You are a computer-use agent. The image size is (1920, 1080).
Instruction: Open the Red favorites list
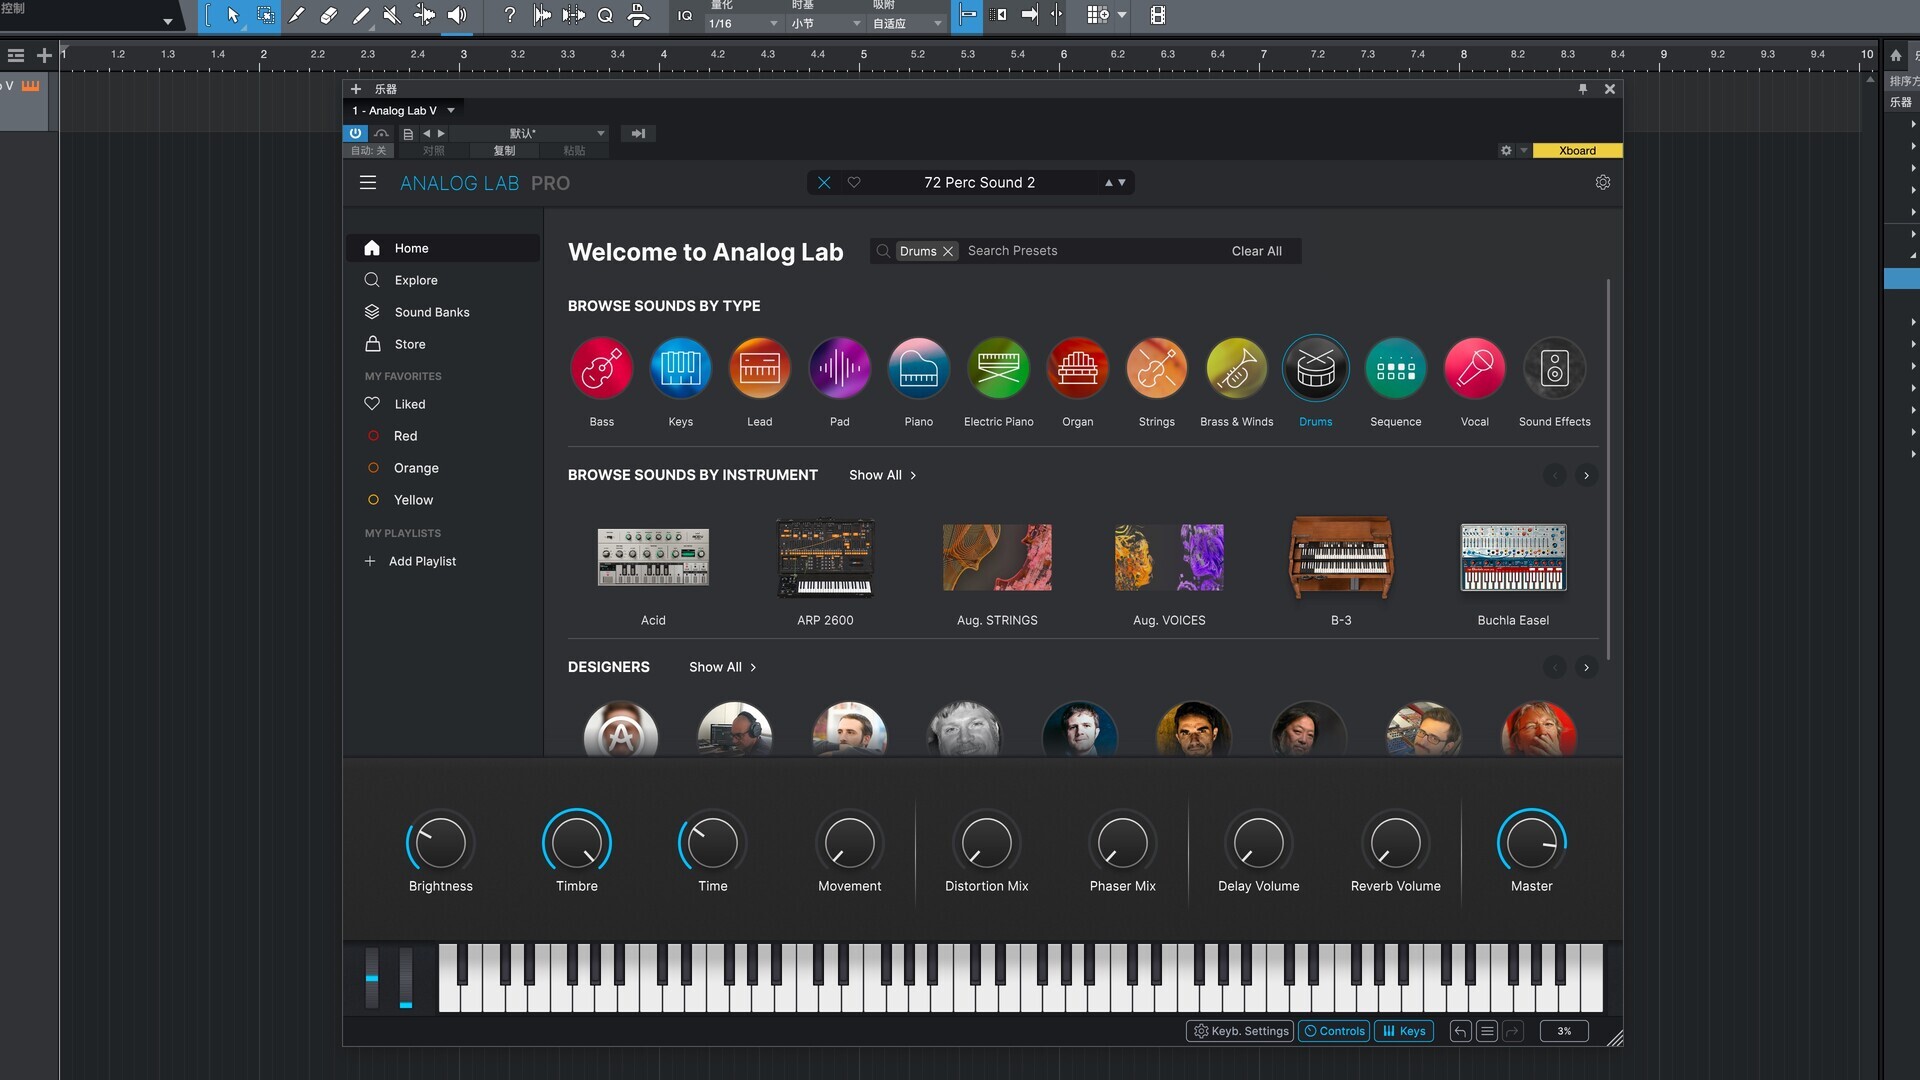click(443, 436)
